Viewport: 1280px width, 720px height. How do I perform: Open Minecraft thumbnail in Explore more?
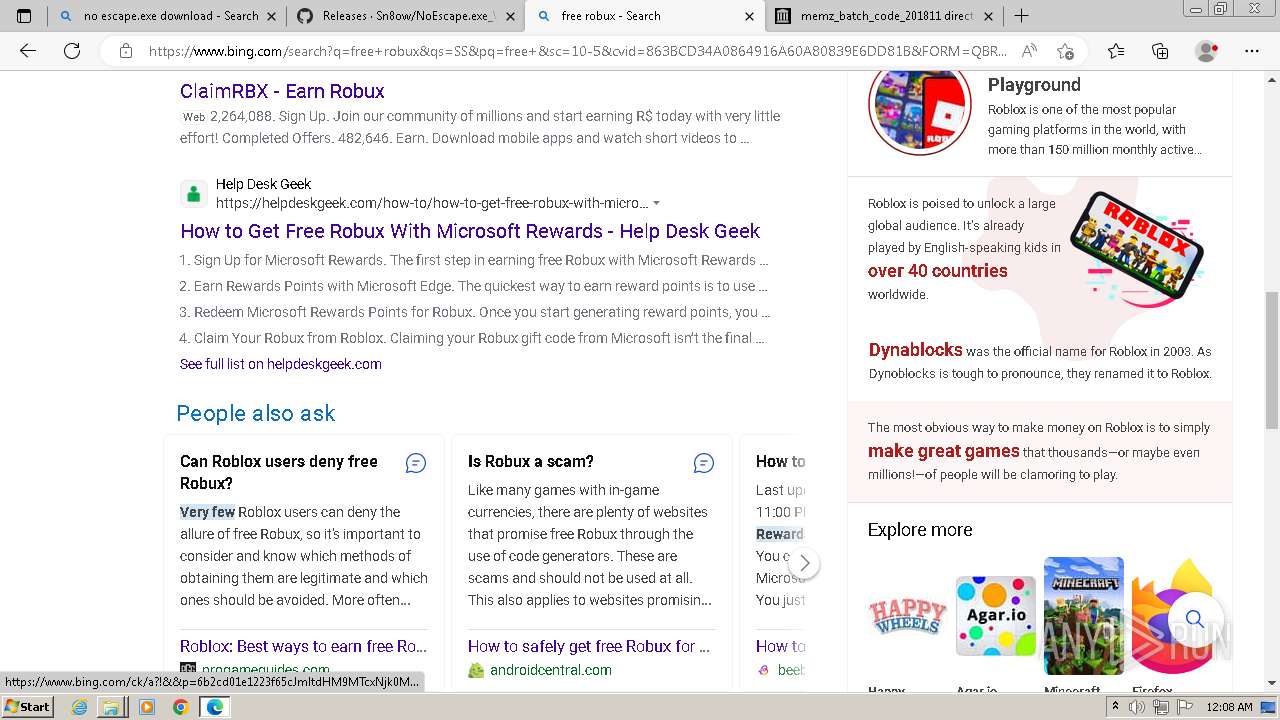click(1084, 616)
